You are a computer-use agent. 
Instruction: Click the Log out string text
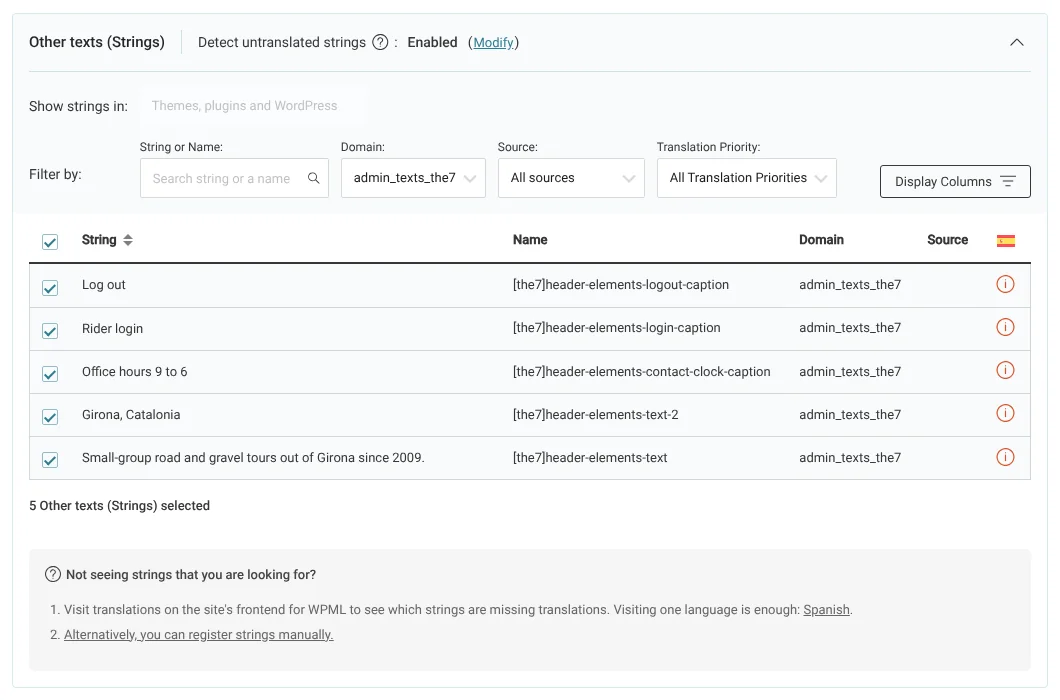coord(103,285)
